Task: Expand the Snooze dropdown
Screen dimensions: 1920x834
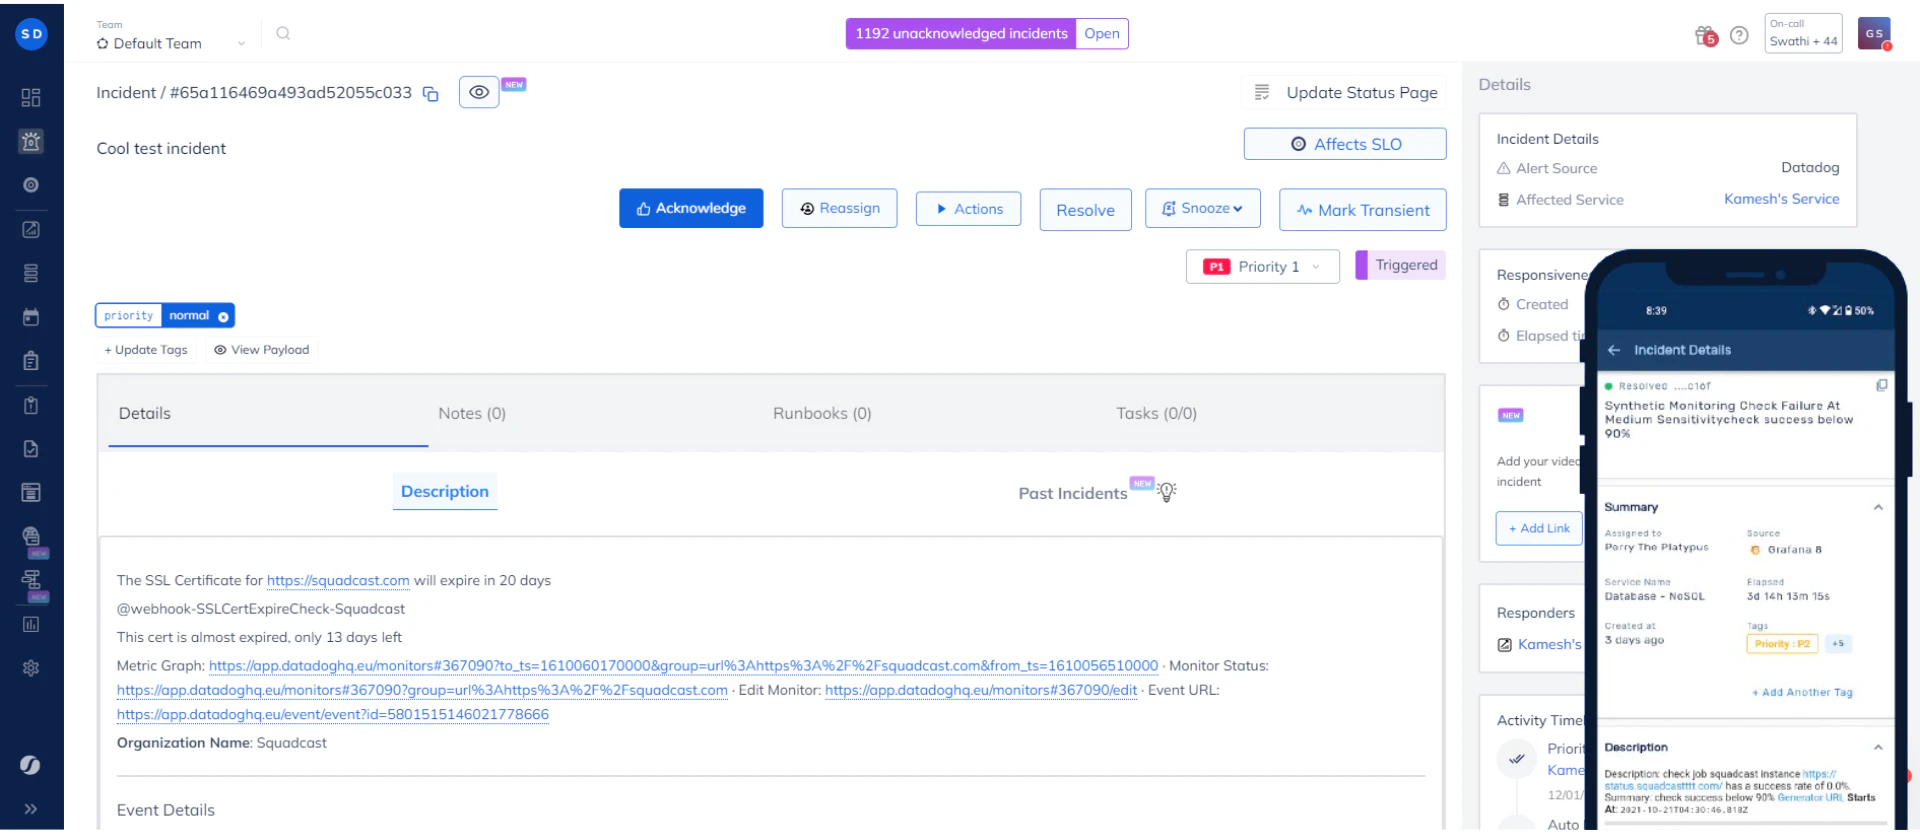Action: [x=1202, y=209]
